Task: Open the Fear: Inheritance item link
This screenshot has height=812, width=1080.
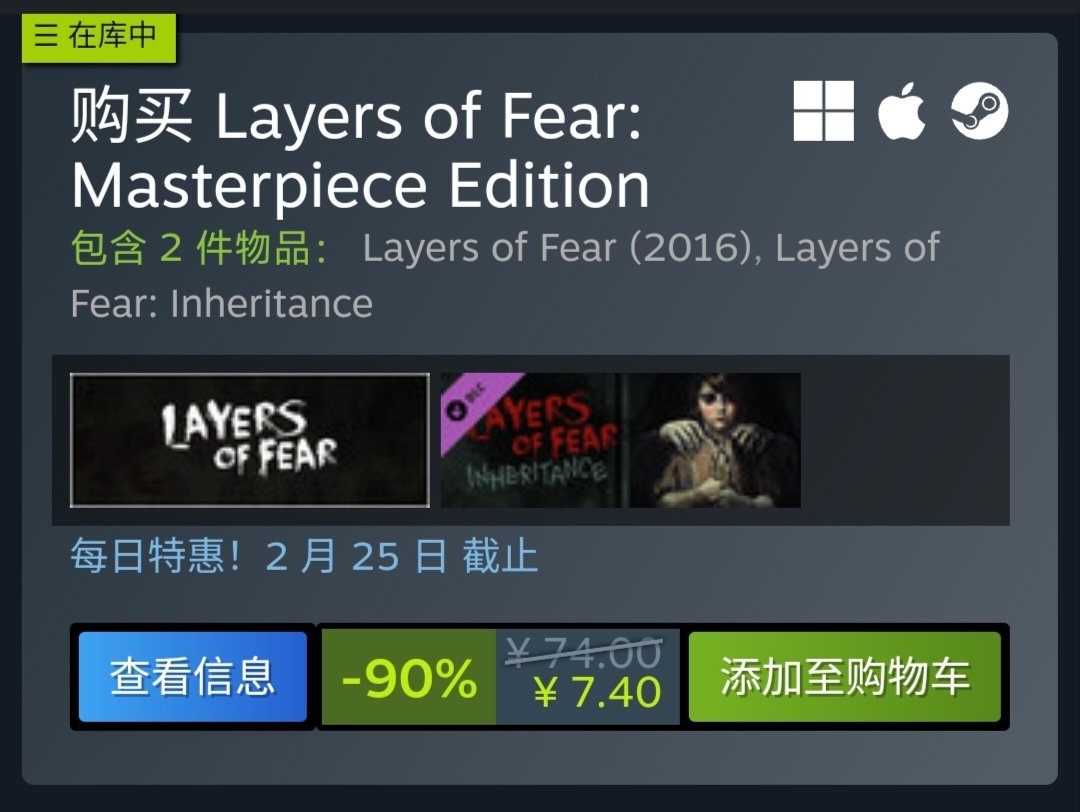Action: 222,303
